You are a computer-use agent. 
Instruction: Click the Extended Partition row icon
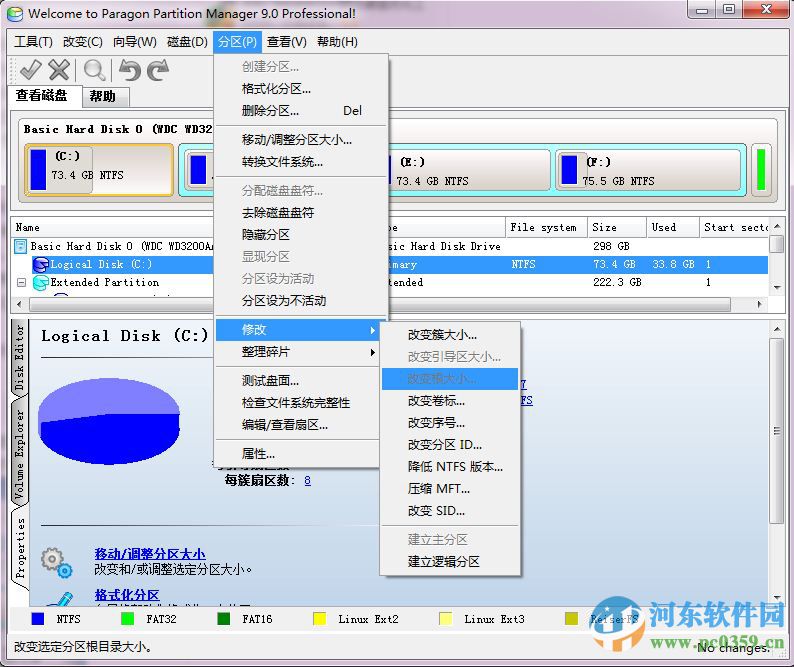pos(41,283)
